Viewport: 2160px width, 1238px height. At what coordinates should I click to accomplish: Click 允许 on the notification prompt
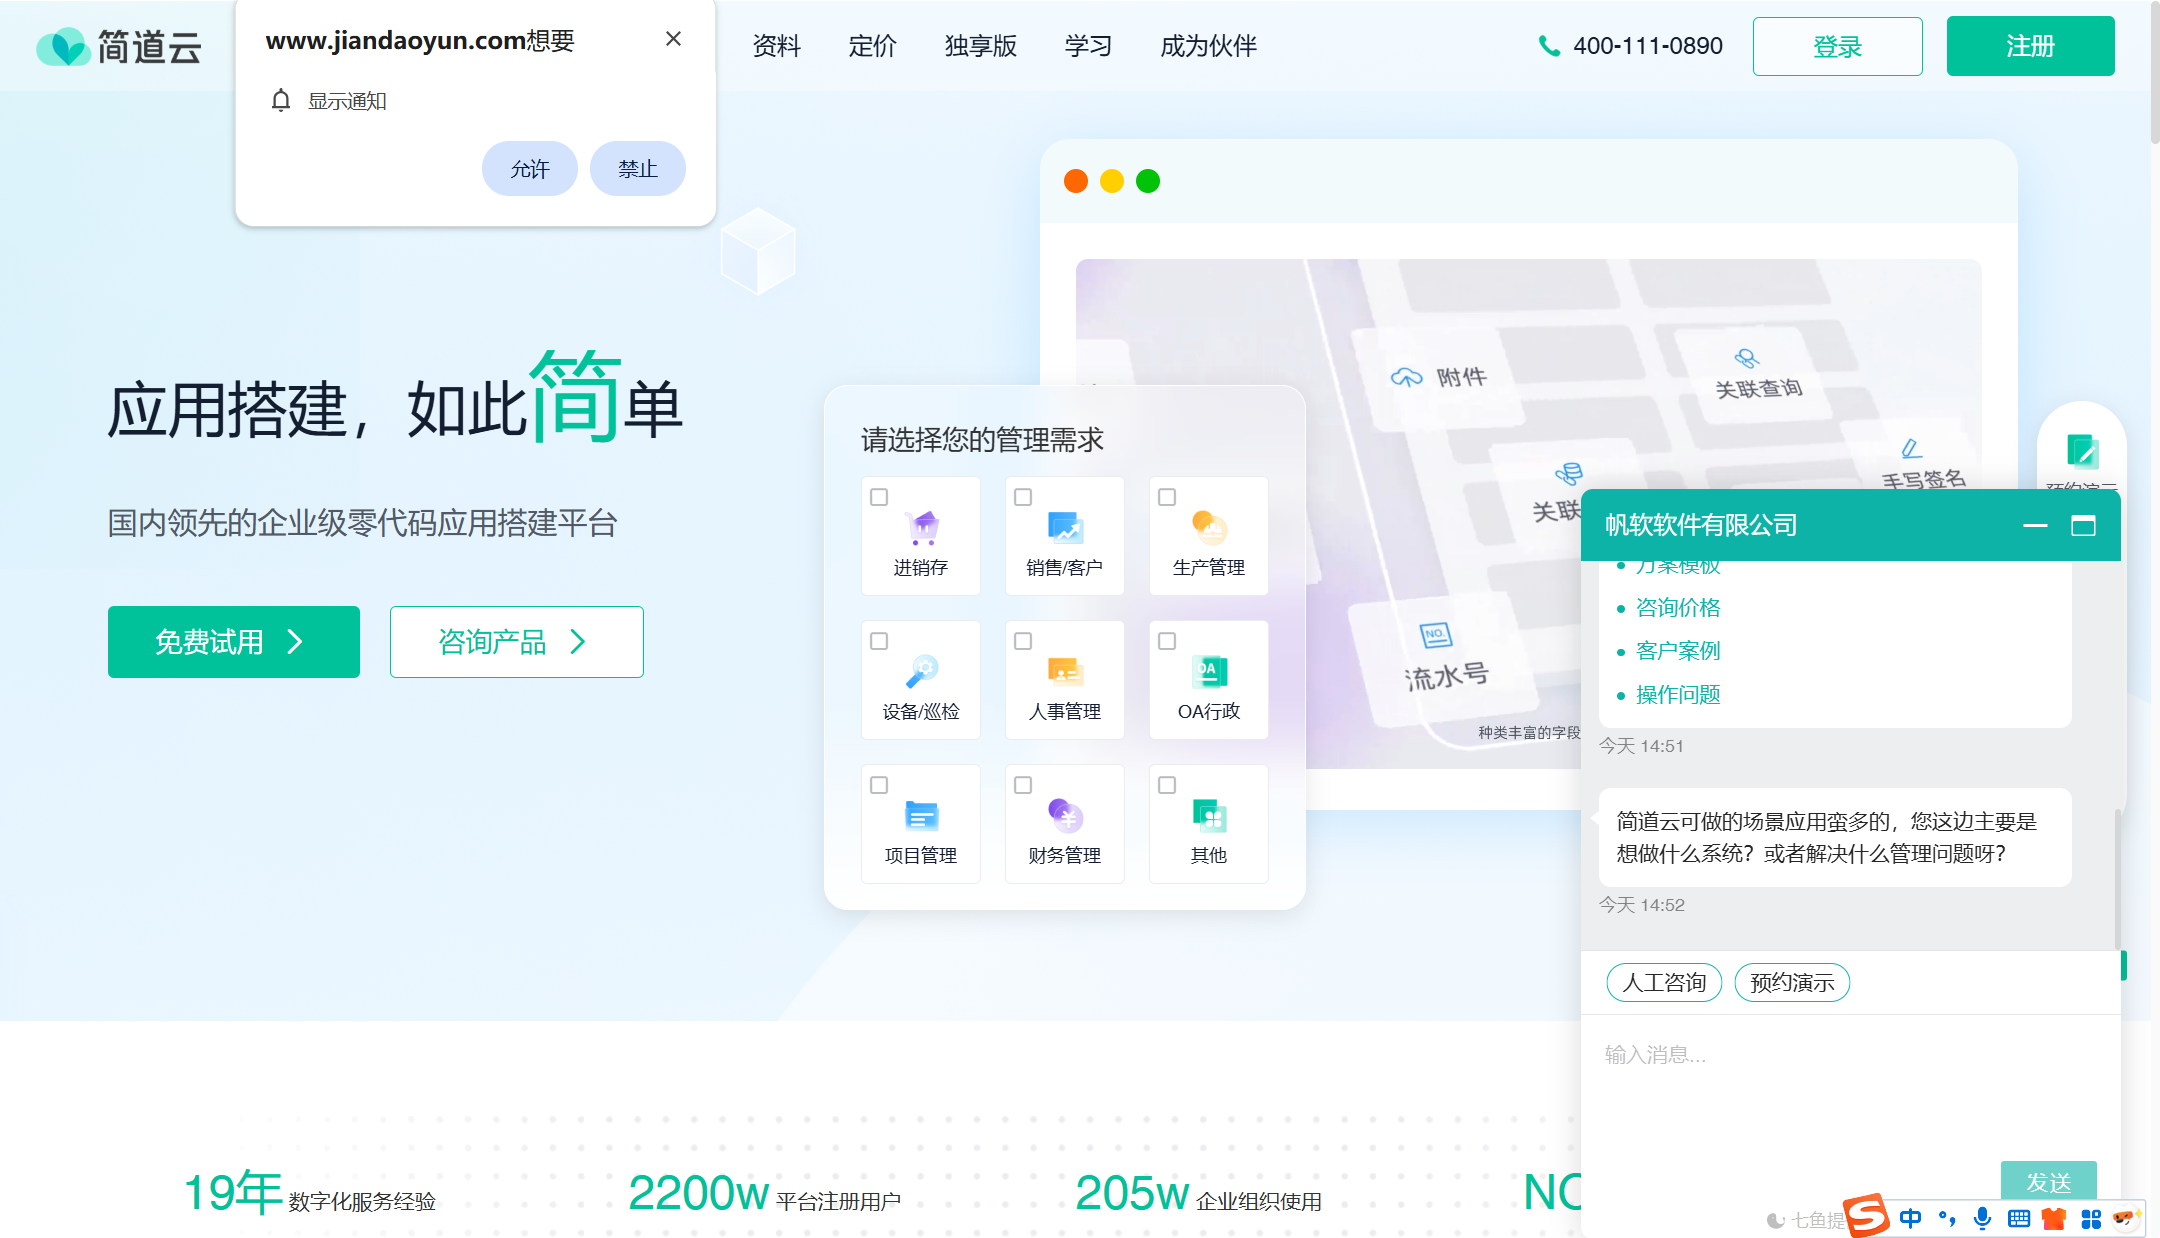point(530,168)
